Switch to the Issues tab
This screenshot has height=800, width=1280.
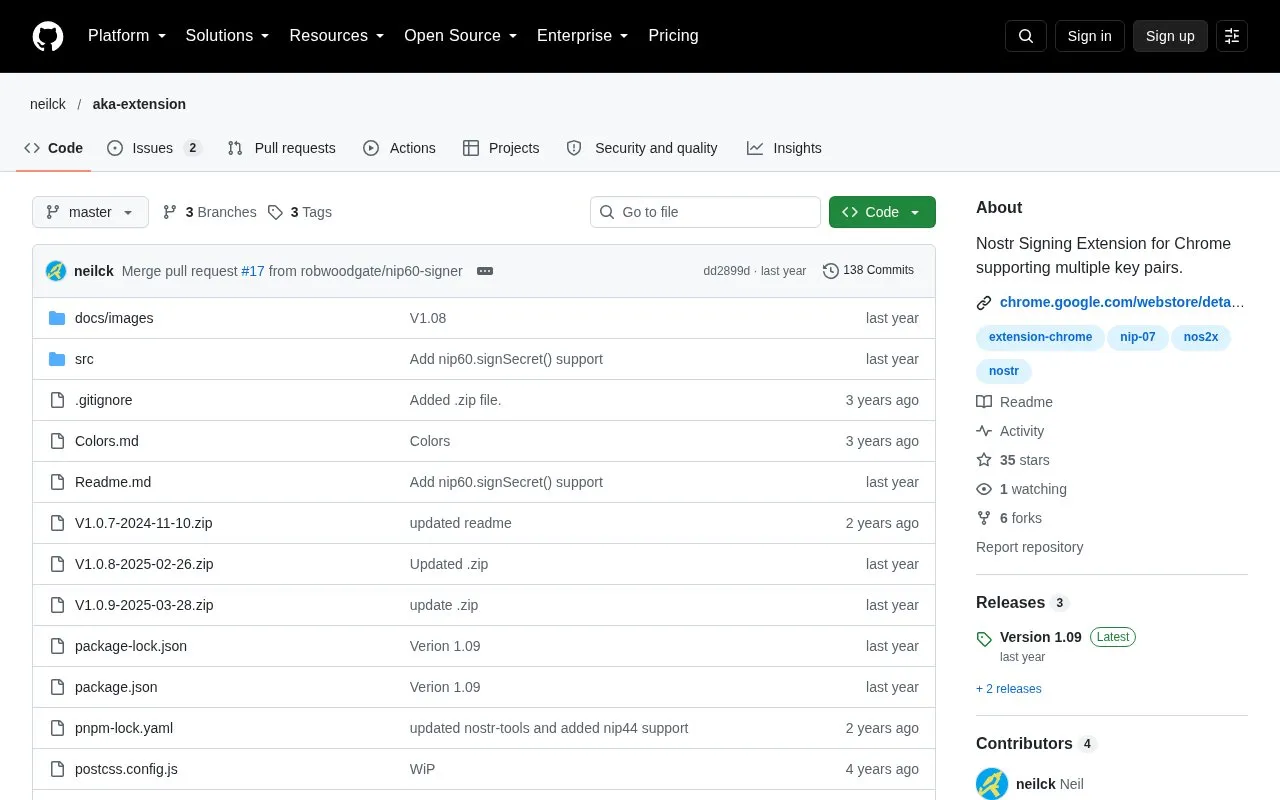(x=154, y=148)
